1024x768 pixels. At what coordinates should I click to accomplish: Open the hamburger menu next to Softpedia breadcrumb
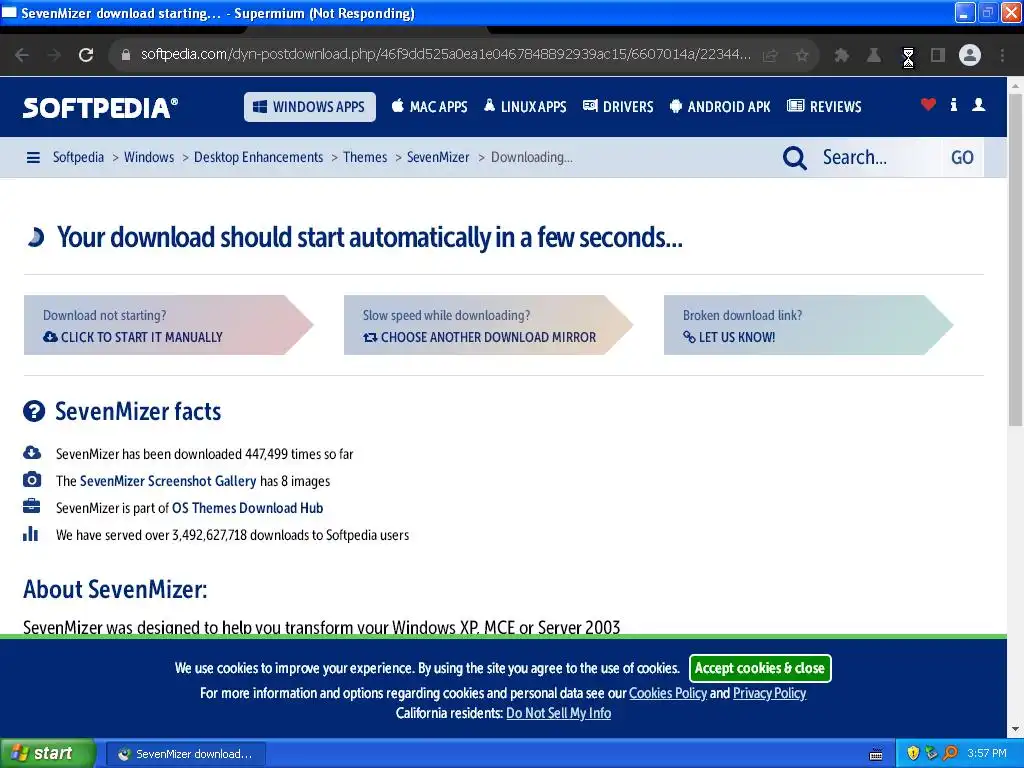pyautogui.click(x=33, y=157)
